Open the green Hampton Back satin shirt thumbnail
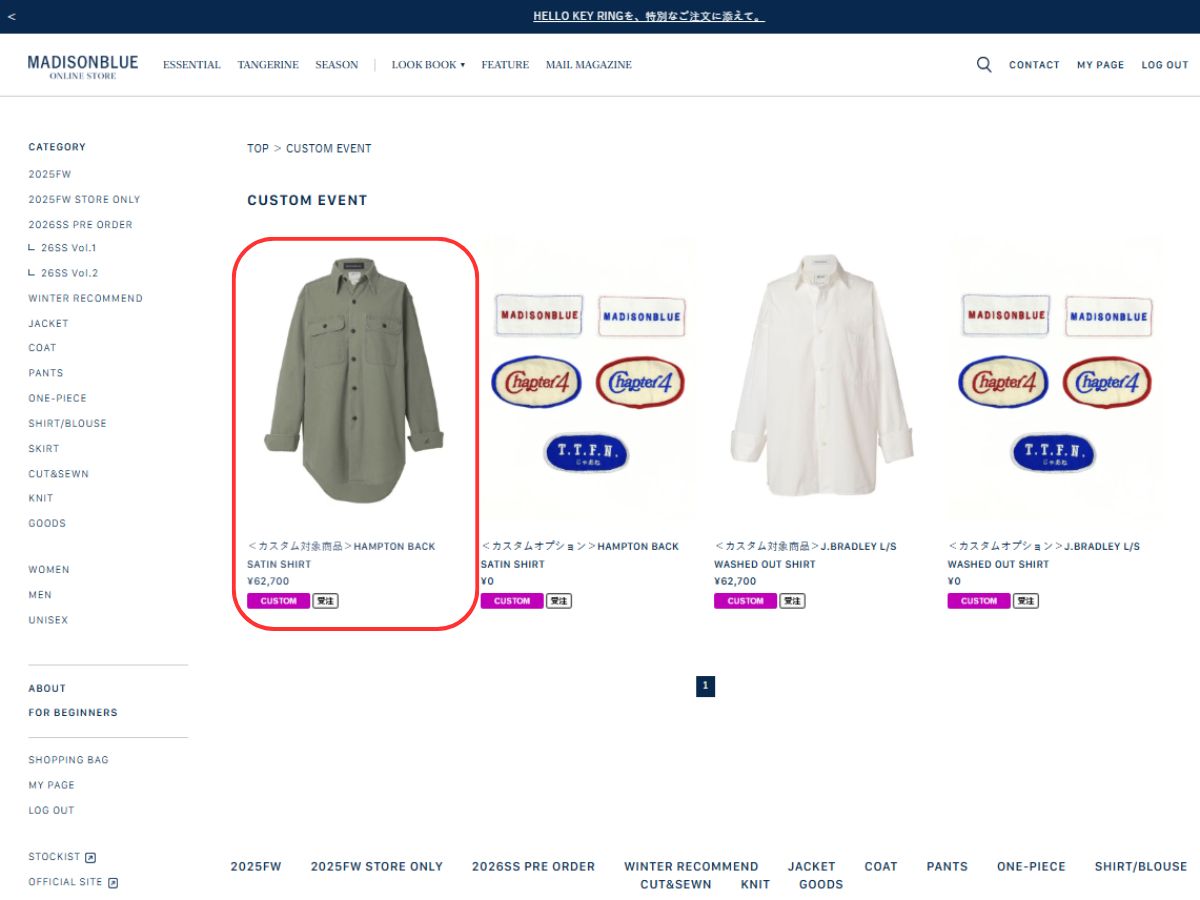 (355, 380)
